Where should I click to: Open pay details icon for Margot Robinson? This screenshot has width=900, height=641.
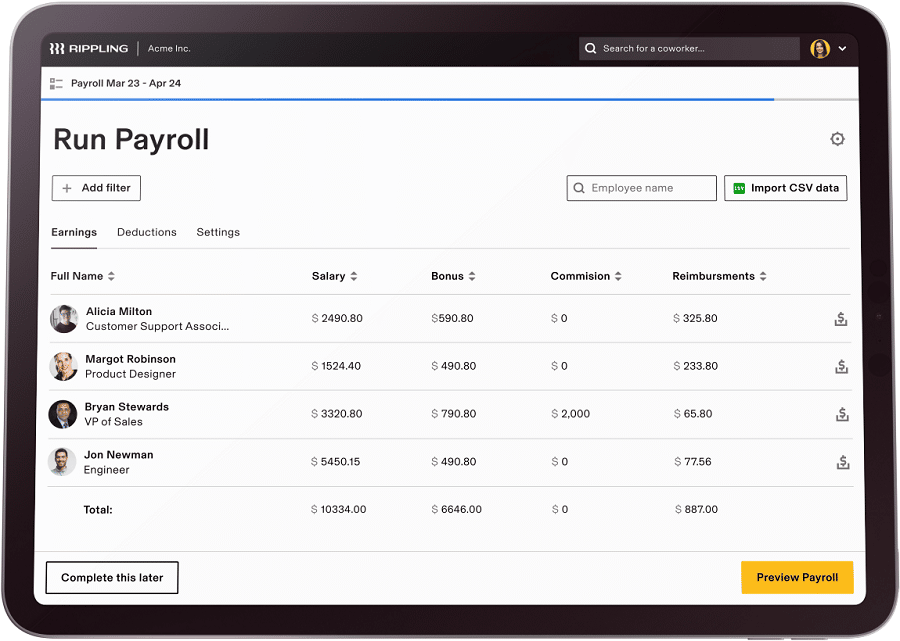841,367
